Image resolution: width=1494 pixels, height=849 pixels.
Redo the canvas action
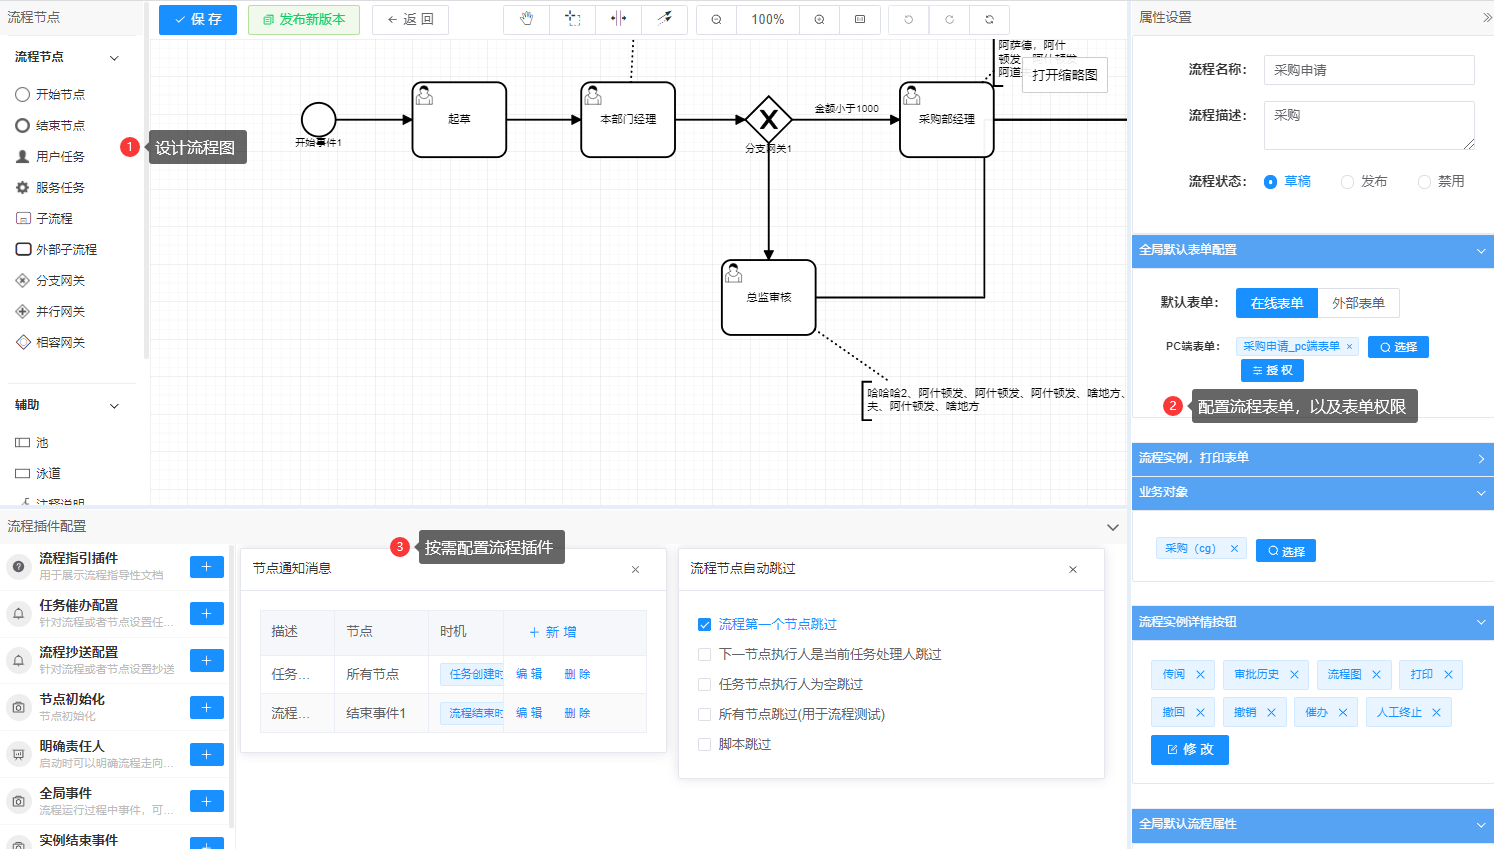[x=949, y=20]
